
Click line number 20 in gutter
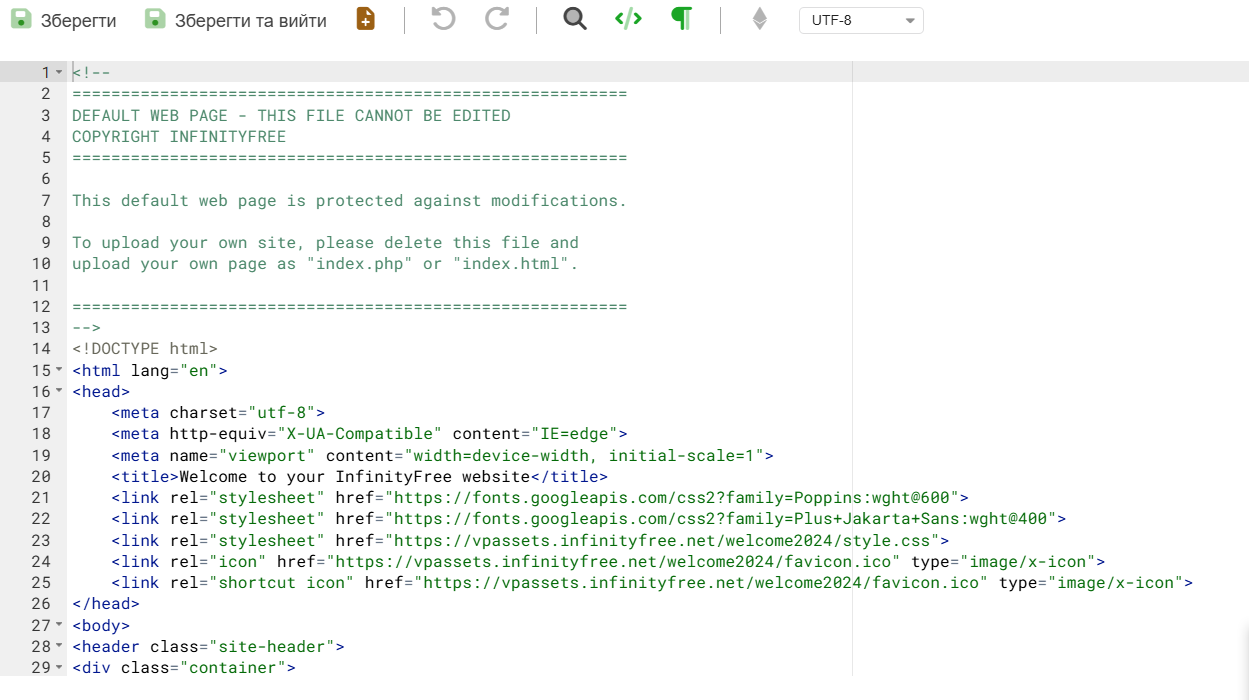[41, 477]
